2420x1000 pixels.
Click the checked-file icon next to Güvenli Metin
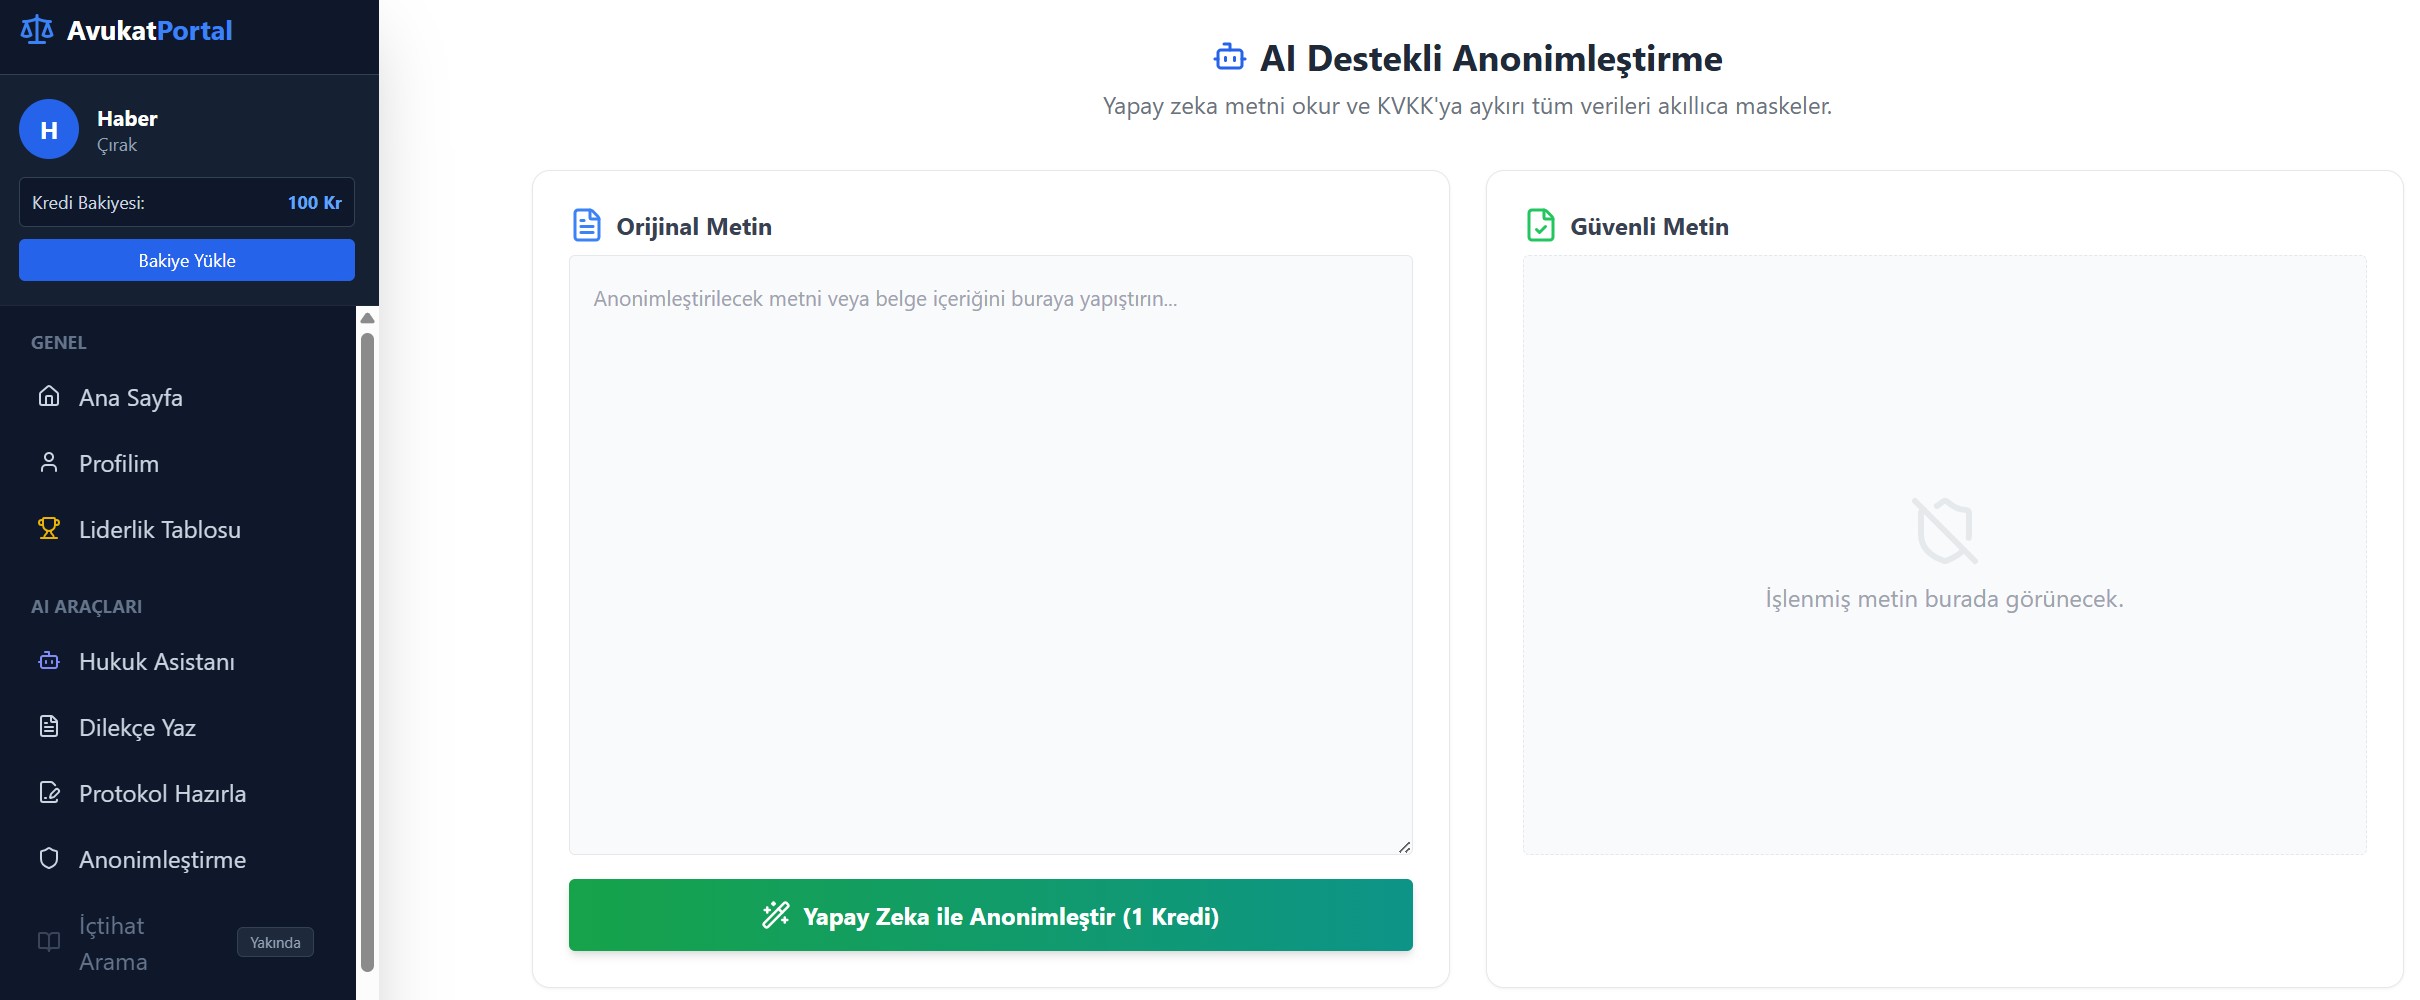click(1541, 226)
